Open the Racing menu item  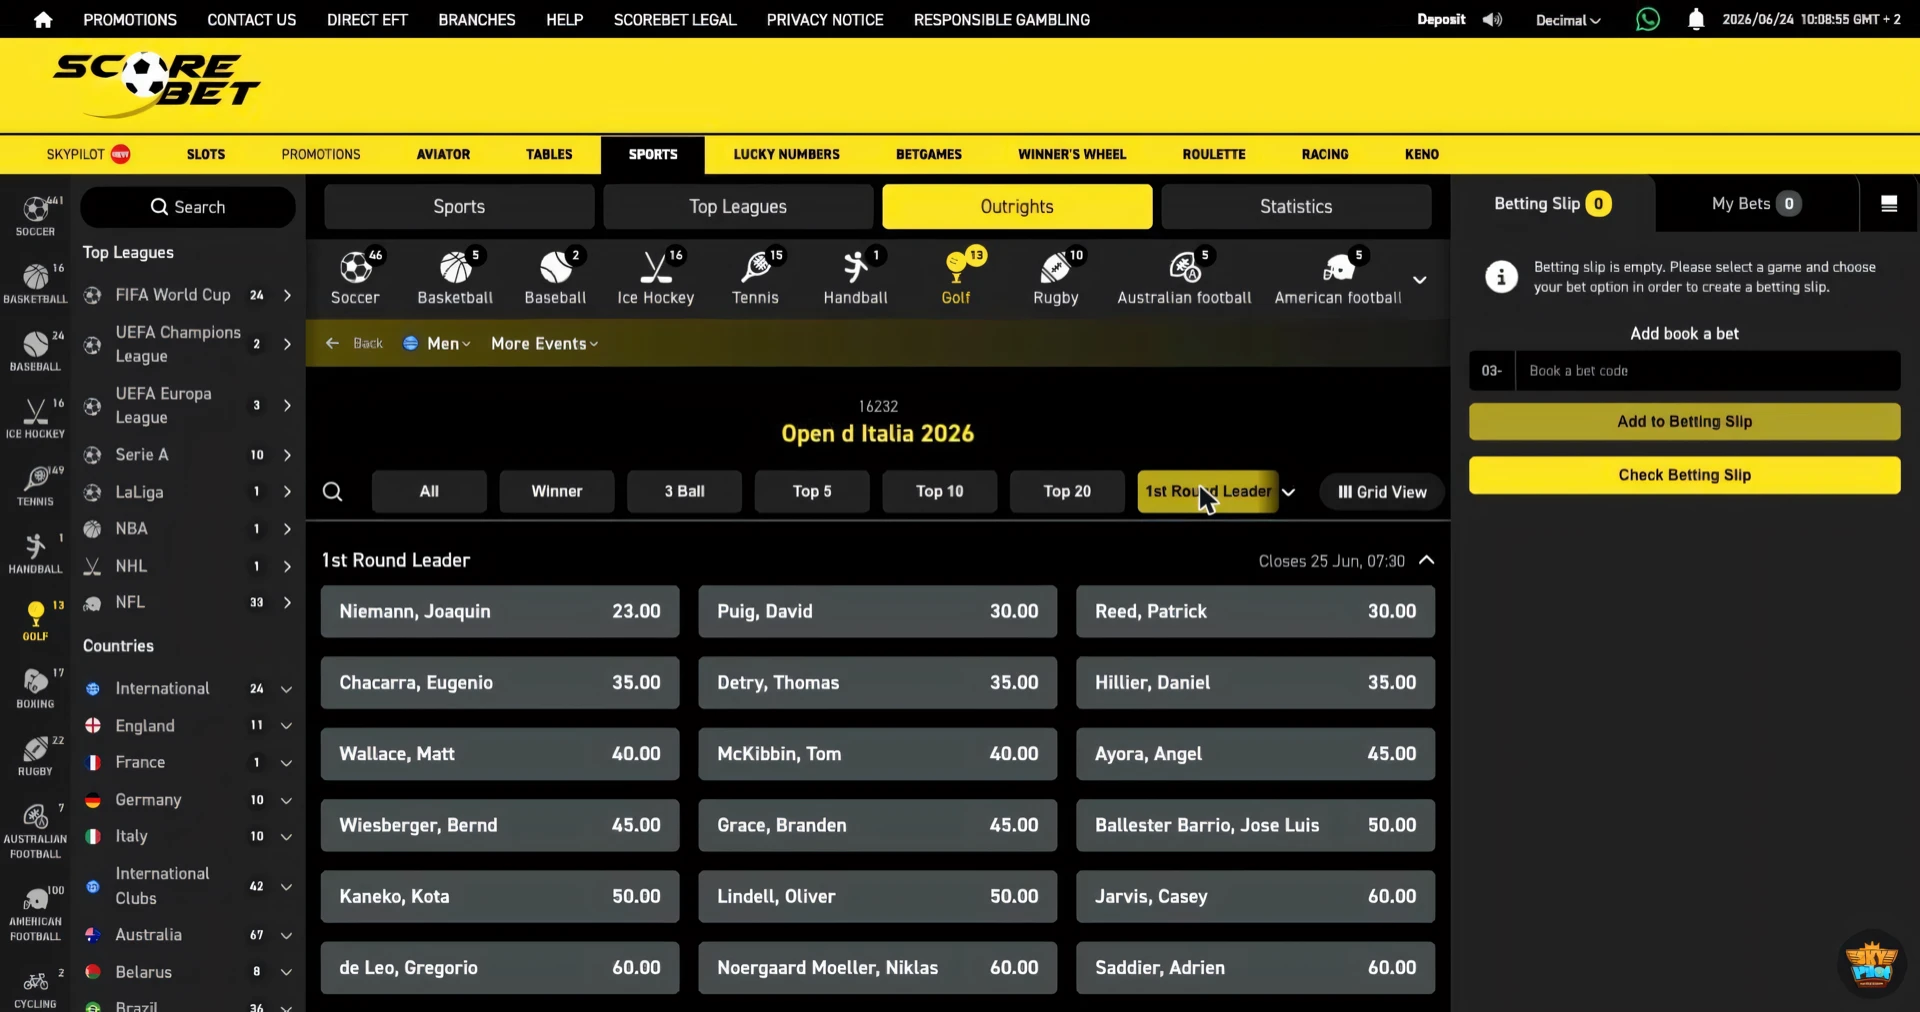point(1324,154)
